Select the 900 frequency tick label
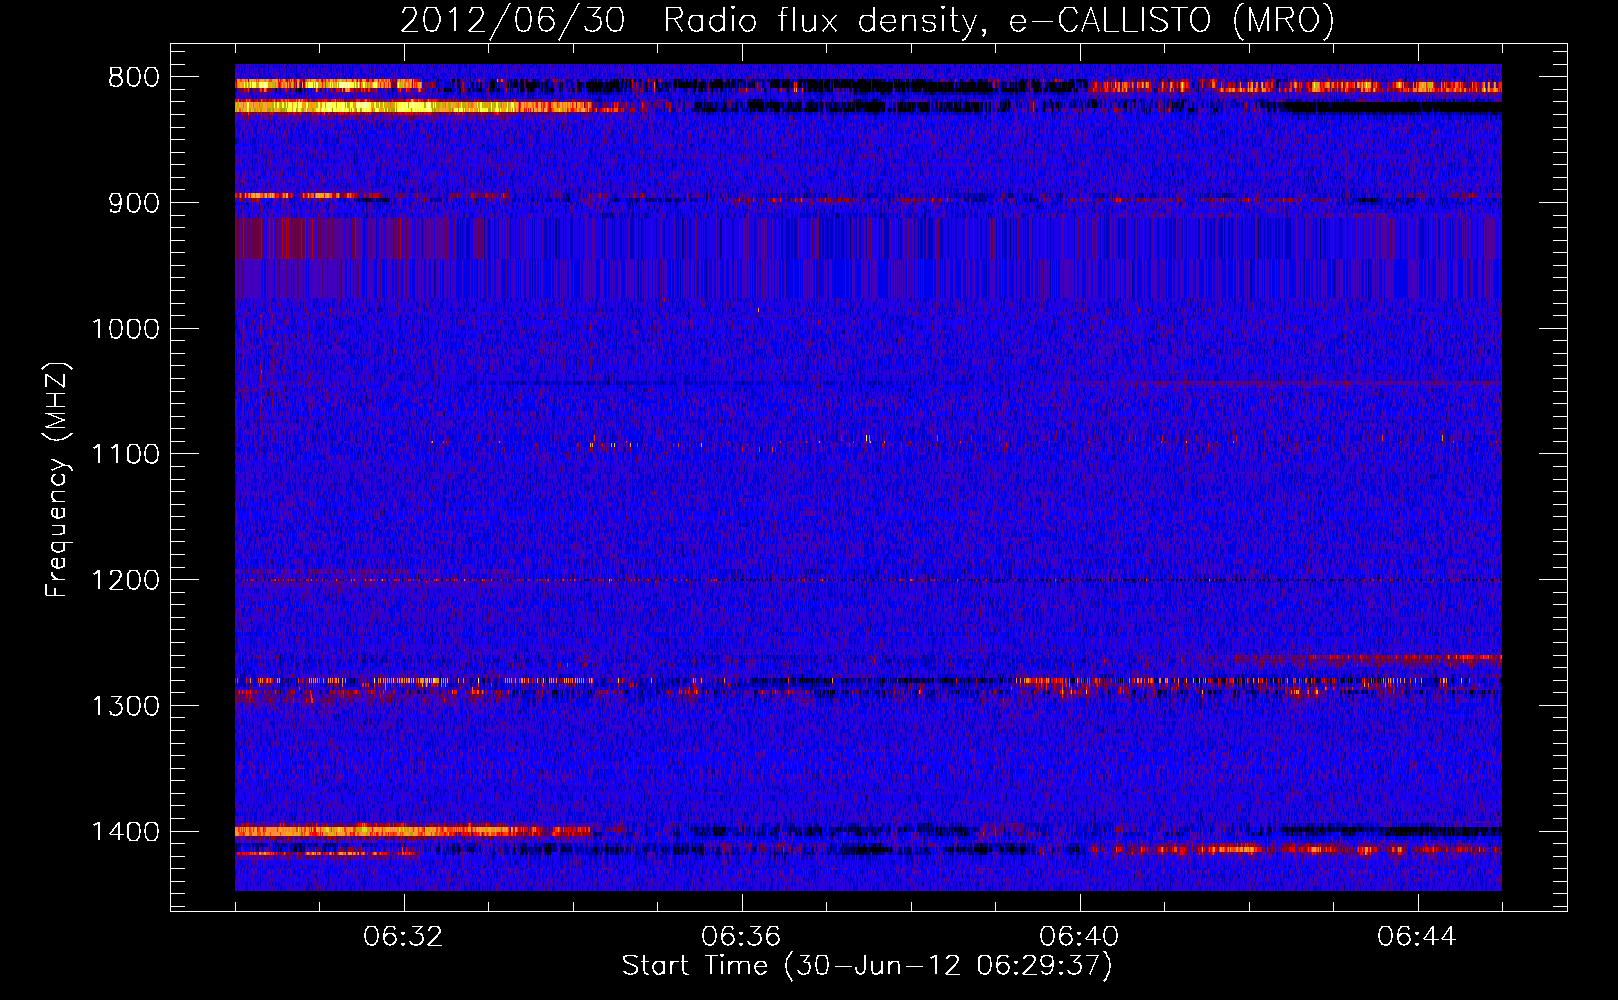The image size is (1618, 1000). 134,203
